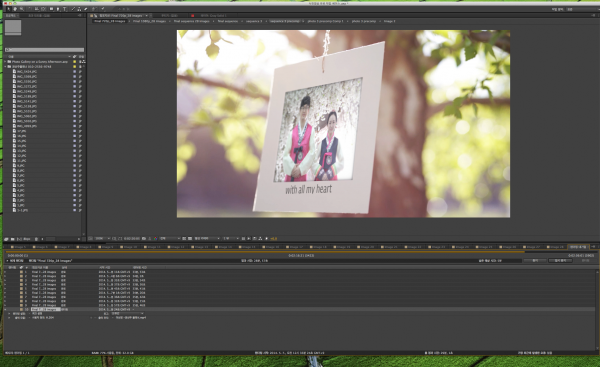
Task: Click label color swatch of render item 3
Action: tap(21, 280)
